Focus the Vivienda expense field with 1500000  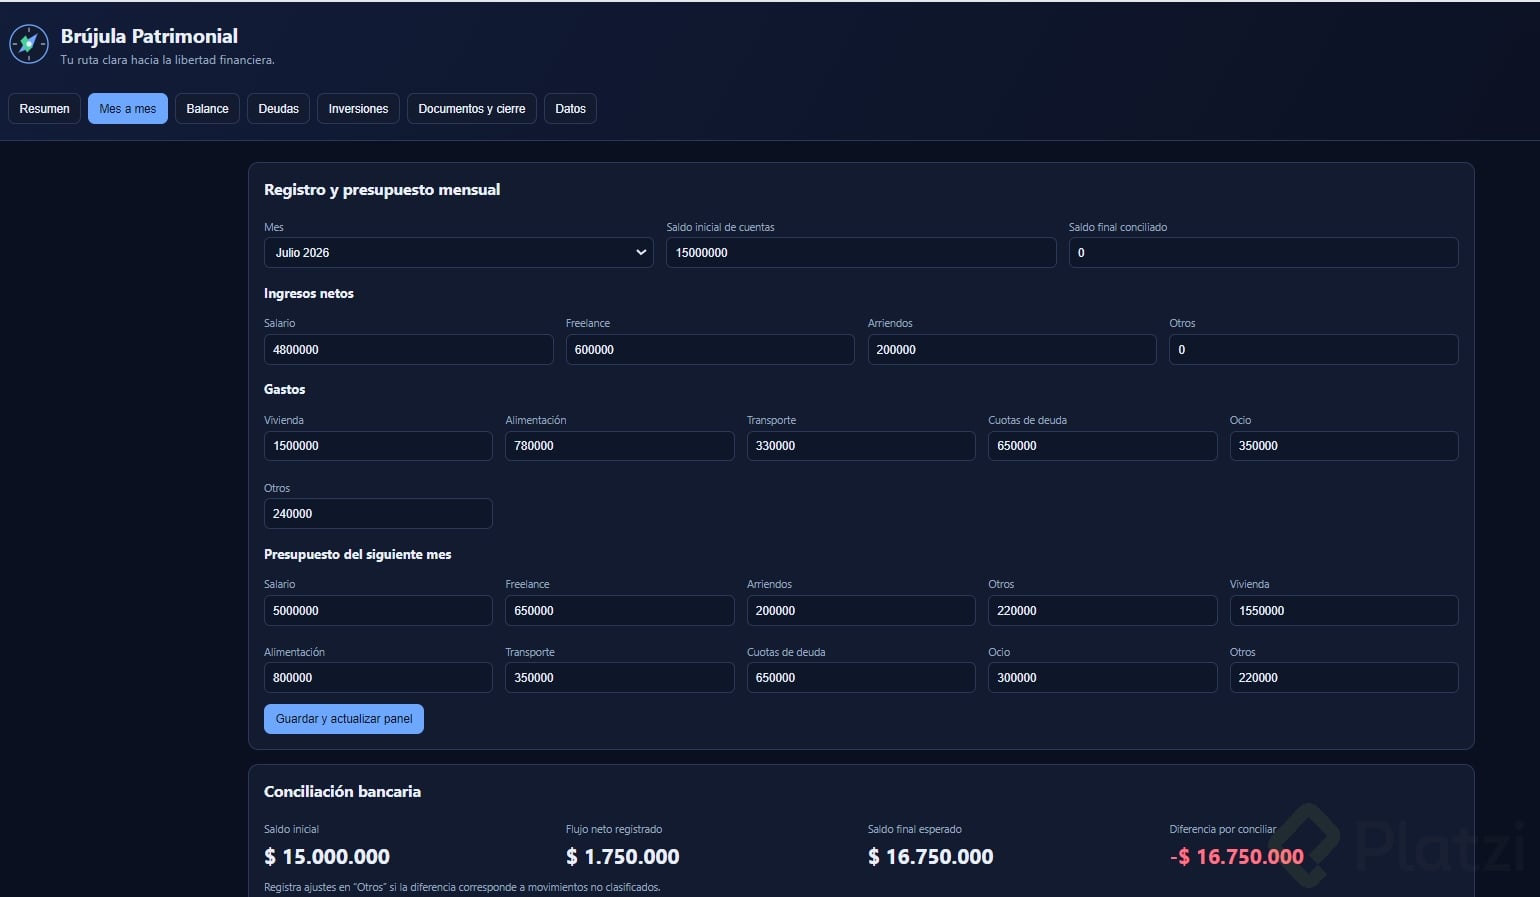378,446
